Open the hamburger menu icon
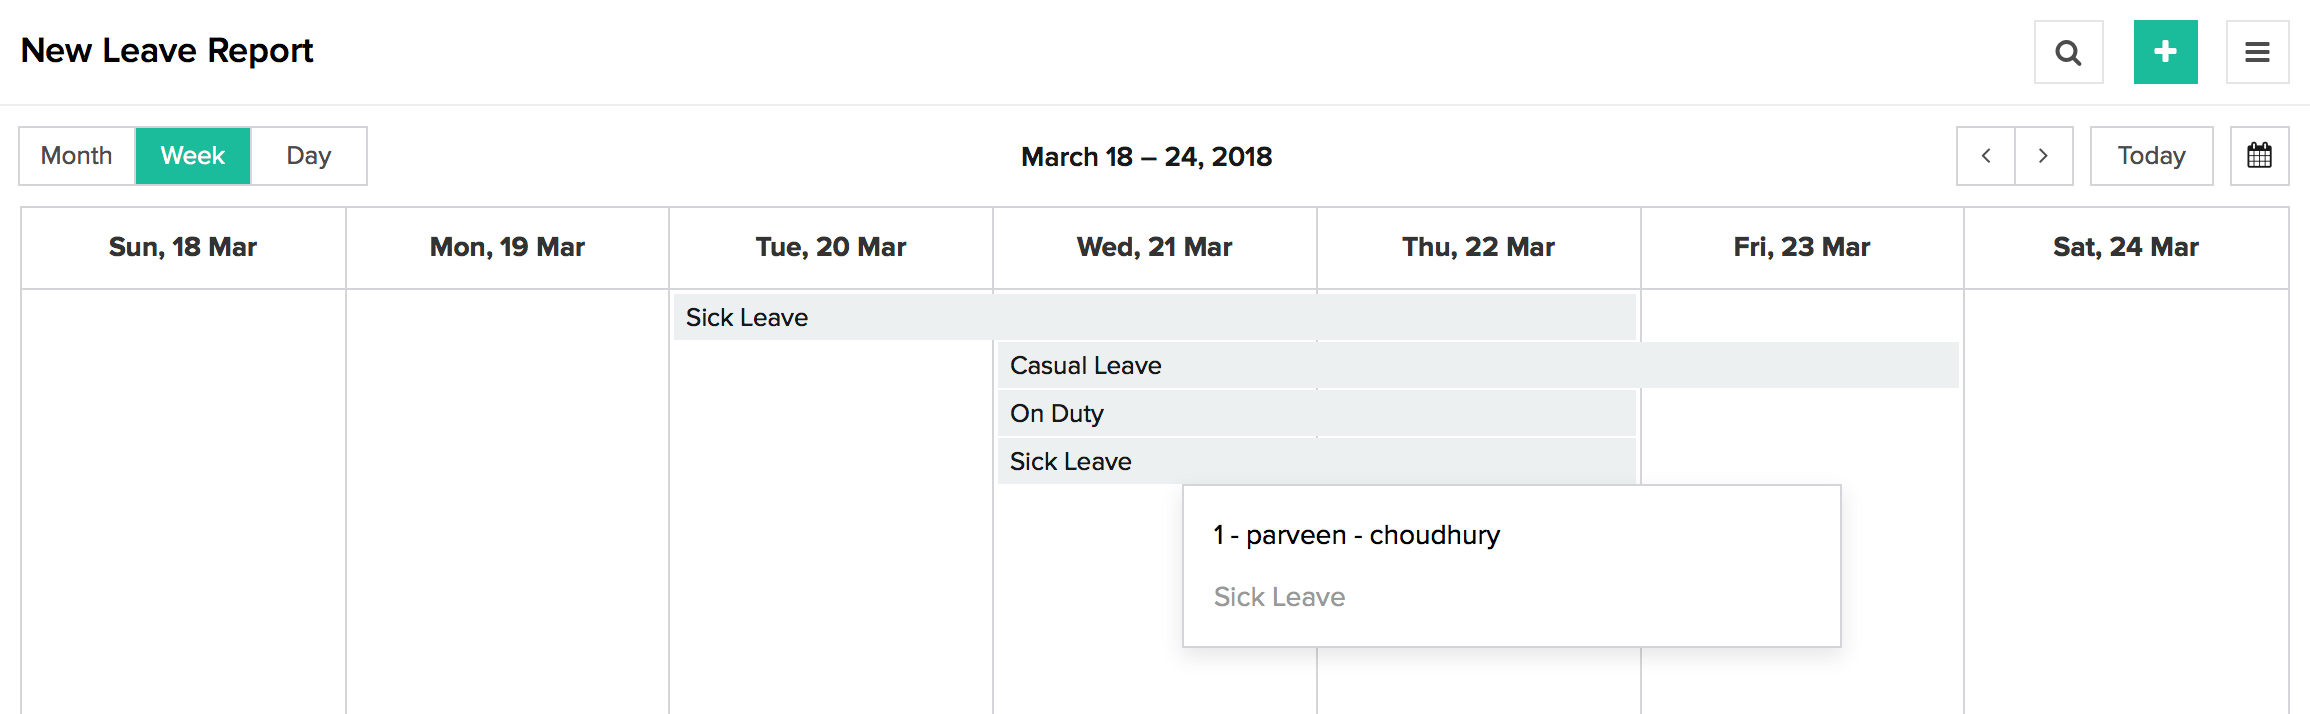This screenshot has height=714, width=2310. 2257,52
